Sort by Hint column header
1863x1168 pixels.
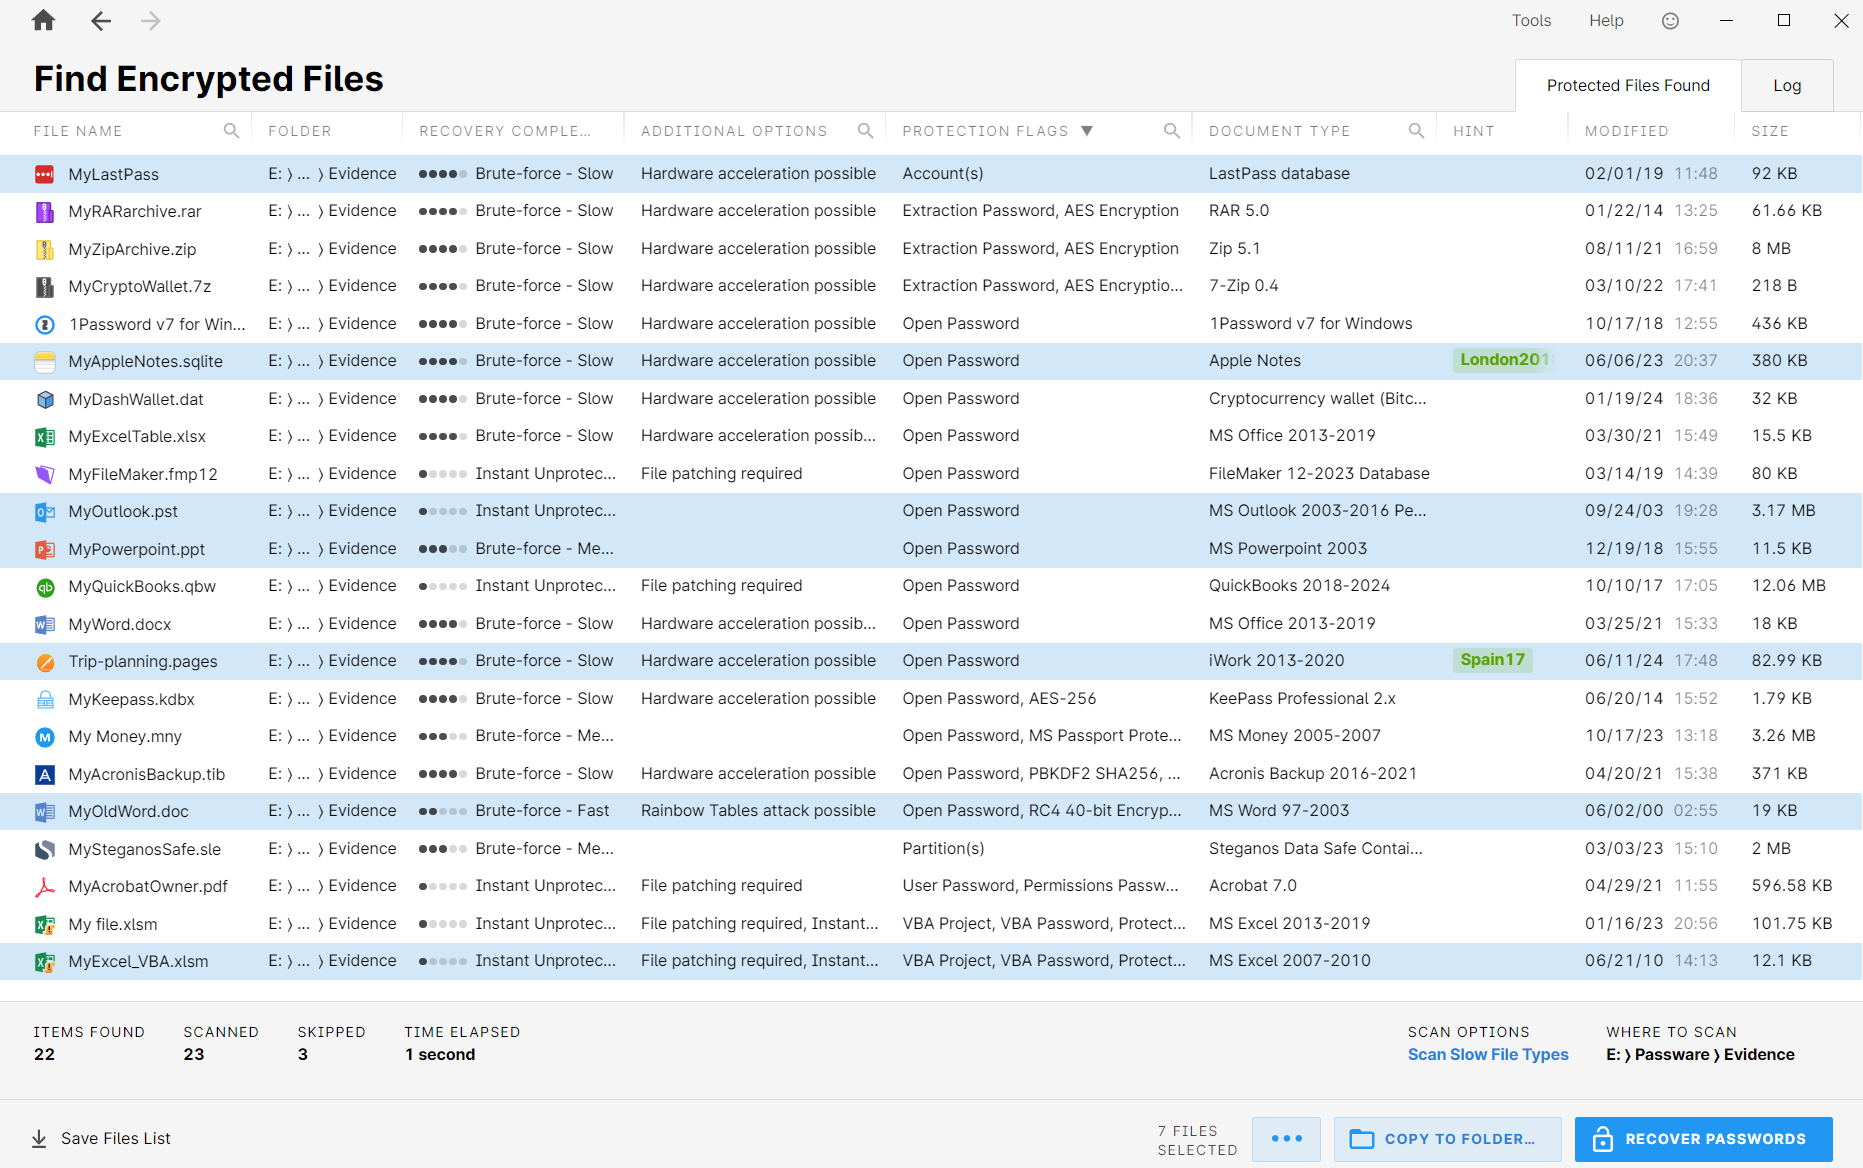pyautogui.click(x=1473, y=131)
